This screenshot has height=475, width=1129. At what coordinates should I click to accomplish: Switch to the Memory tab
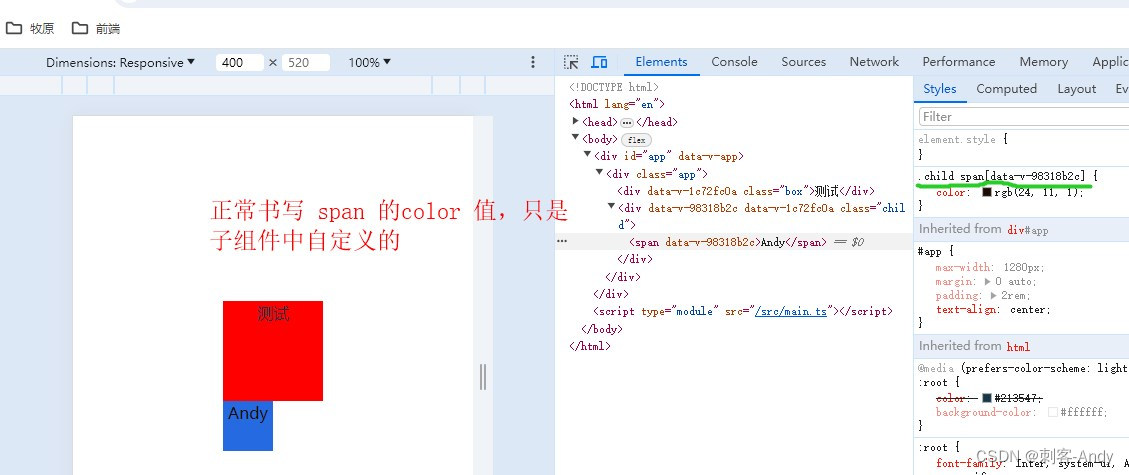coord(1043,62)
